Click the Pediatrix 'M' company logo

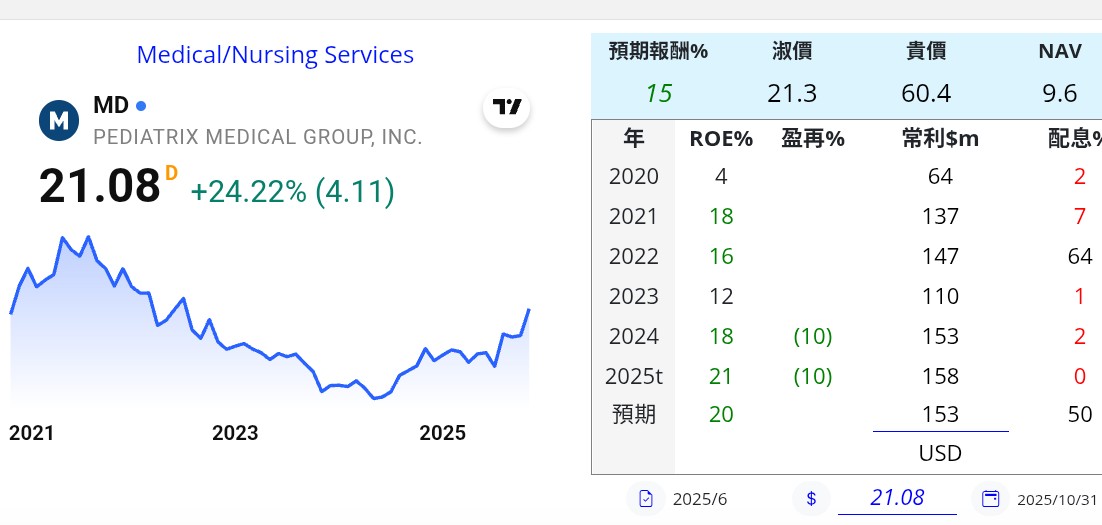[59, 120]
